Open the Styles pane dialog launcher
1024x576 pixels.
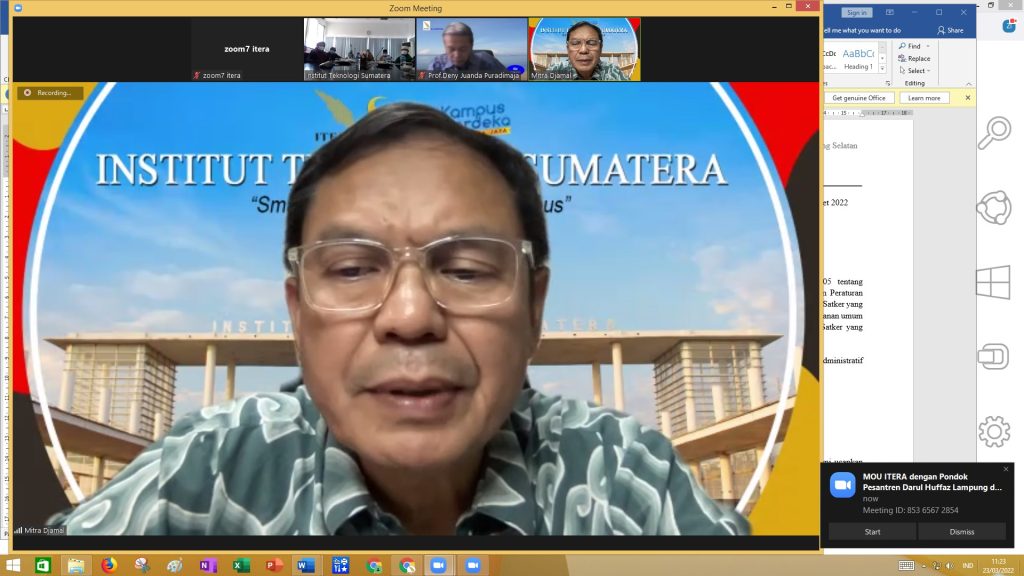[888, 84]
